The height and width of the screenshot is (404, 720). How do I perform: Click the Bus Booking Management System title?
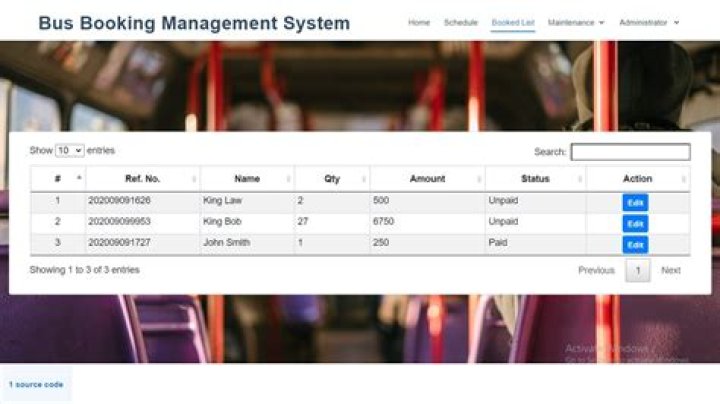pos(194,23)
